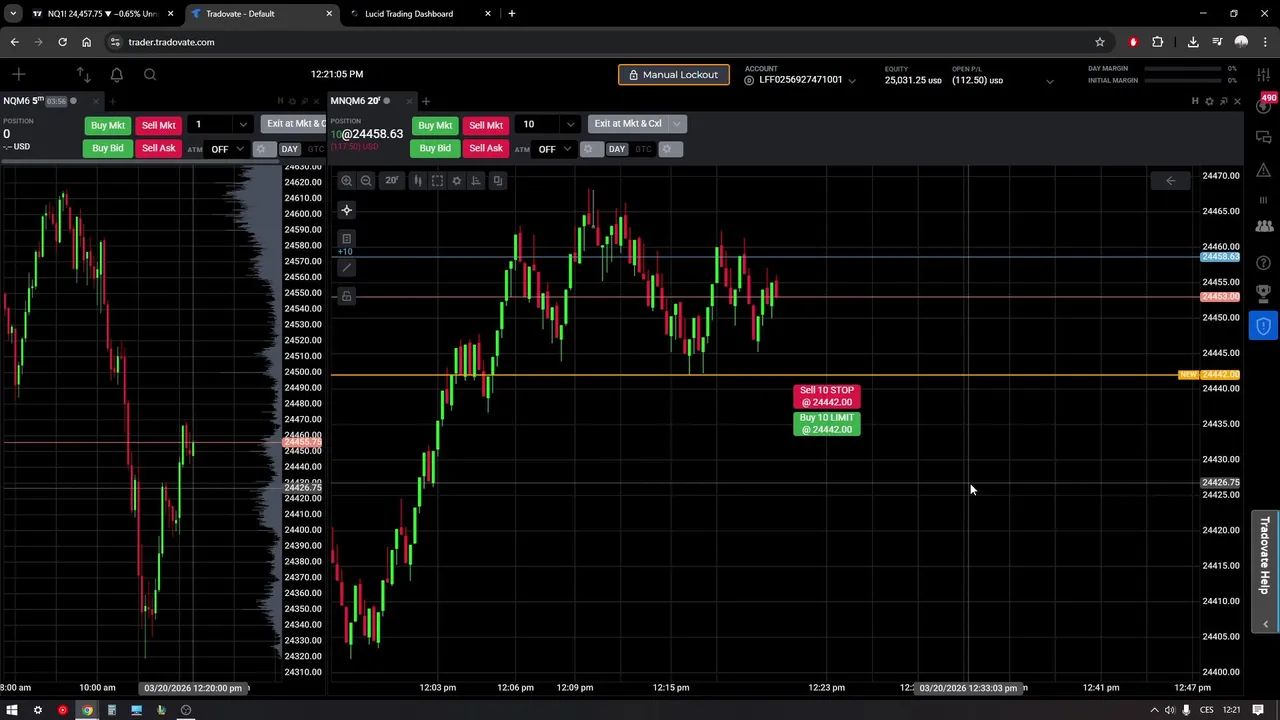Sell at market on MNQM6 panel
The image size is (1280, 720).
(x=486, y=125)
